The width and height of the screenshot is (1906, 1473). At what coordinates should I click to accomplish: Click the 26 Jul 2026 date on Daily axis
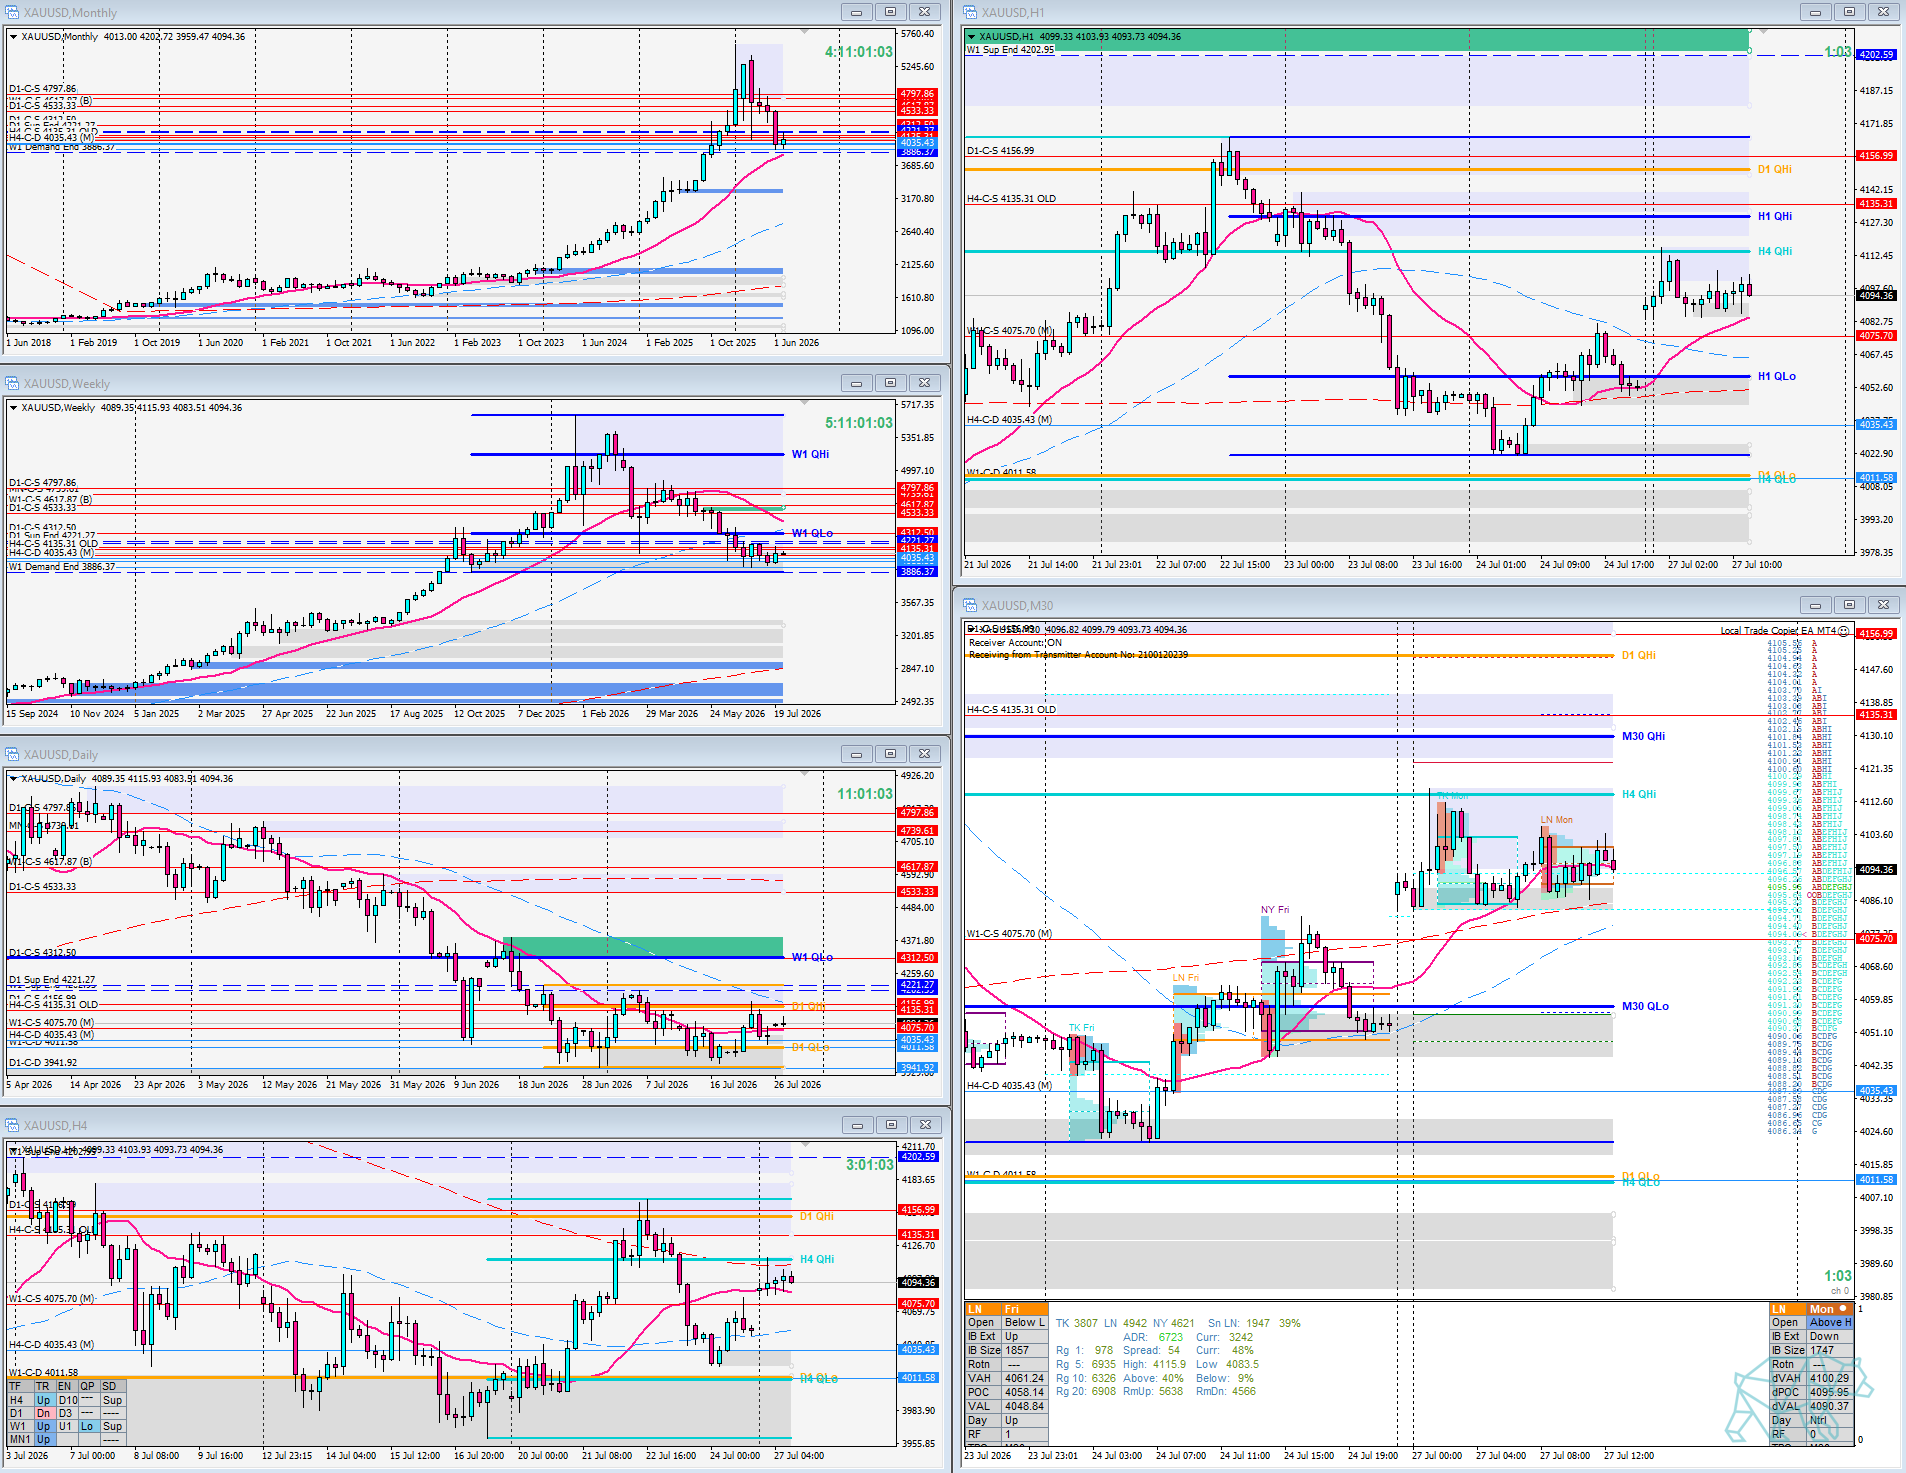pos(797,1085)
